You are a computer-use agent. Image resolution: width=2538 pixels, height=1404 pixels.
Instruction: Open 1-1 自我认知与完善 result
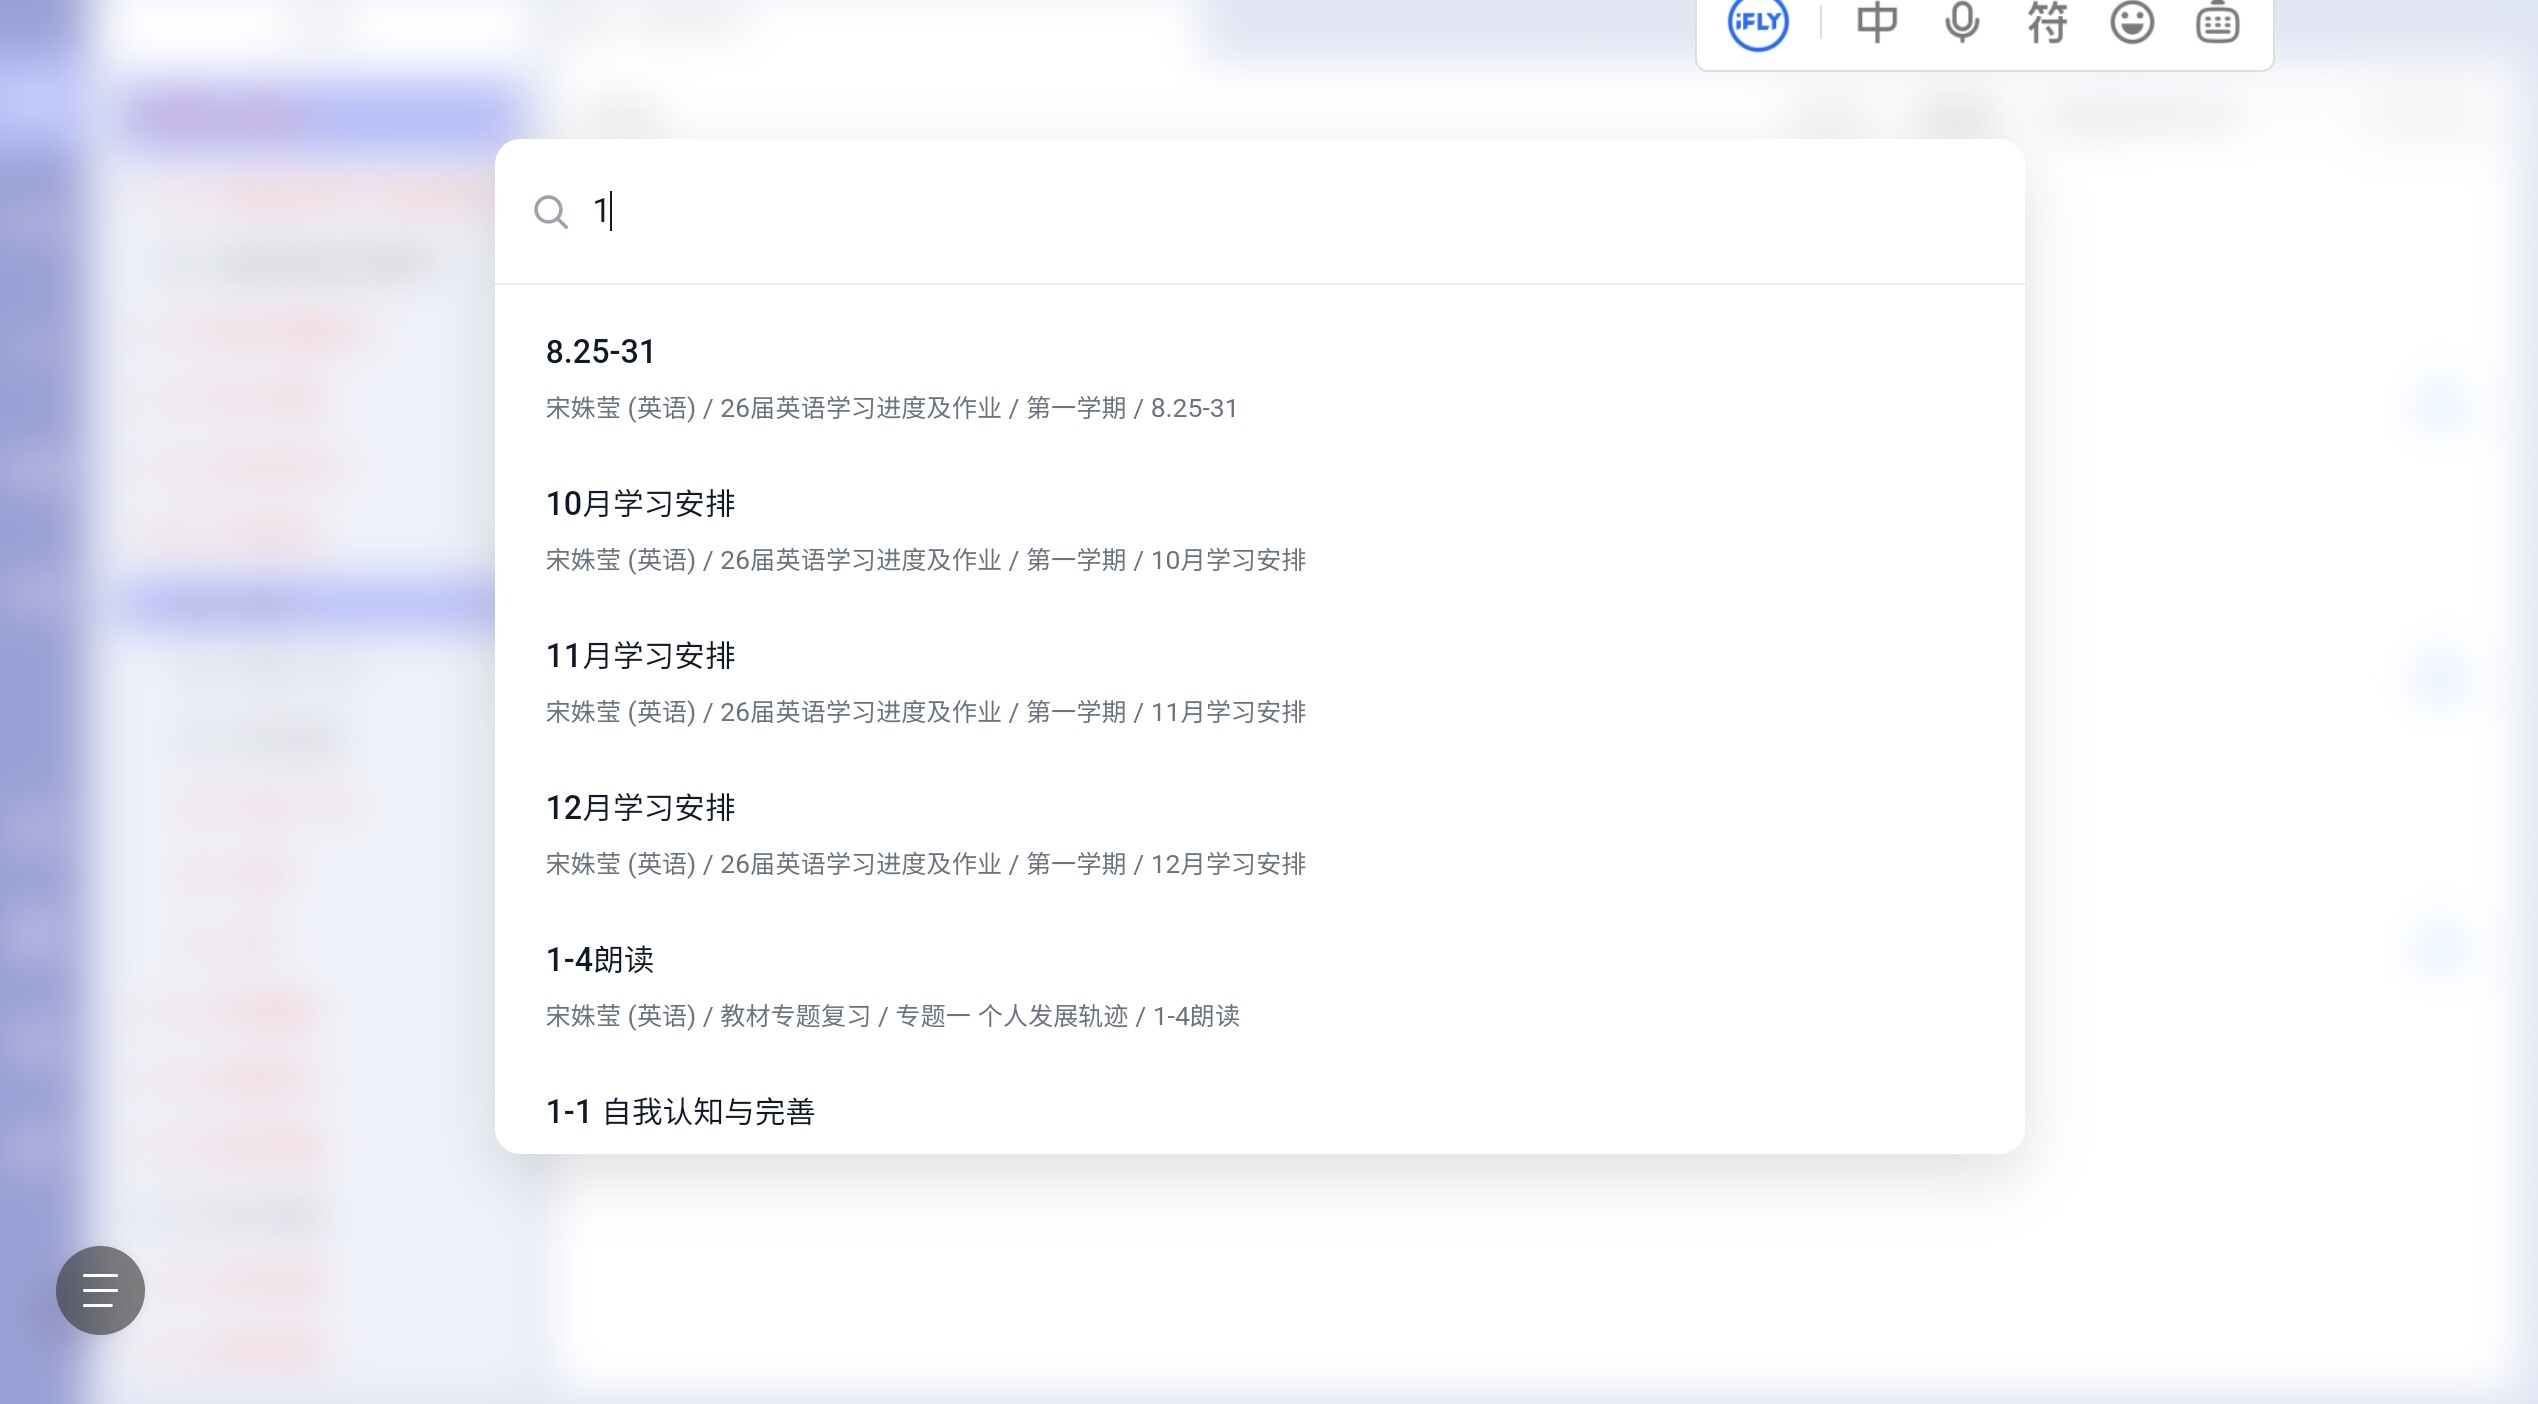(680, 1112)
